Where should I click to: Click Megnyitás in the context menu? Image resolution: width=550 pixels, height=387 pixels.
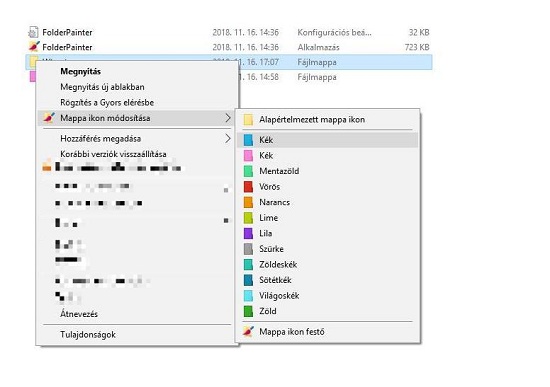tap(80, 72)
